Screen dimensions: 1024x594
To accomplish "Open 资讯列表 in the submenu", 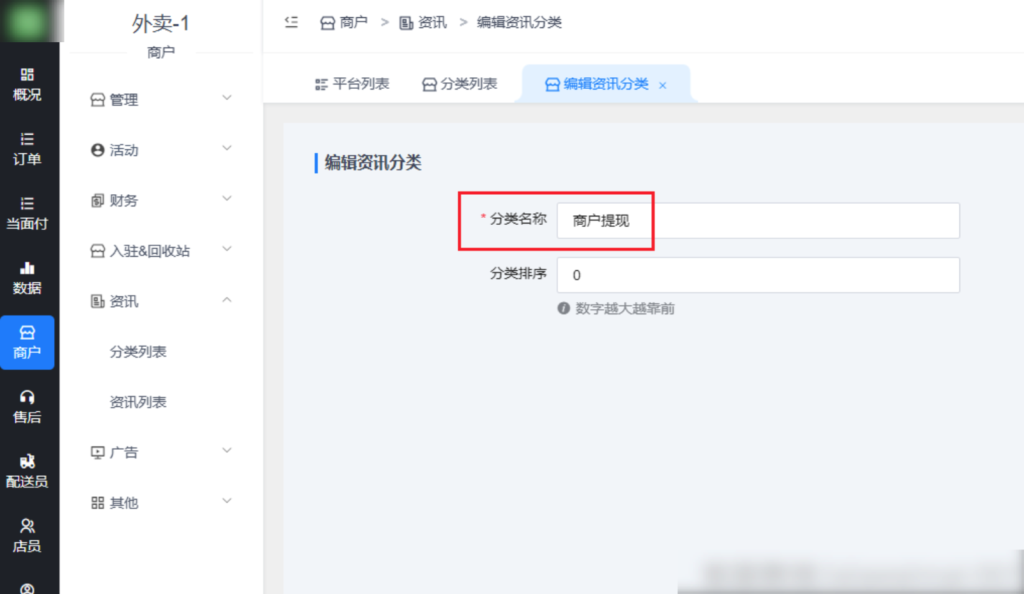I will click(138, 402).
